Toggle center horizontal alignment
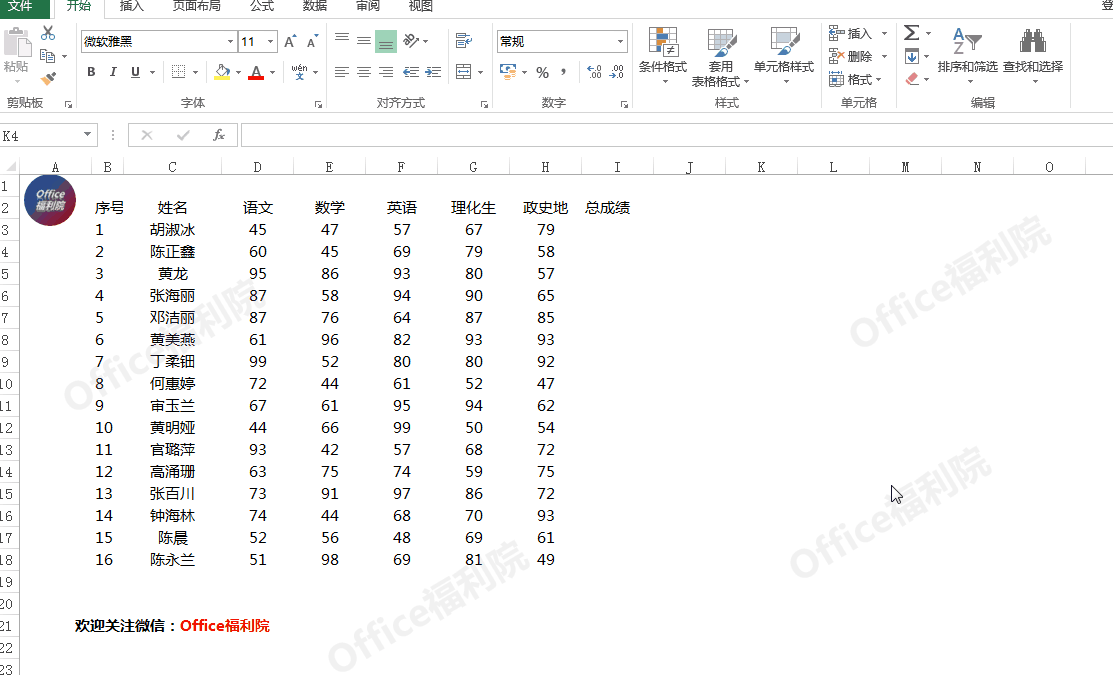Viewport: 1113px width, 675px height. 363,72
